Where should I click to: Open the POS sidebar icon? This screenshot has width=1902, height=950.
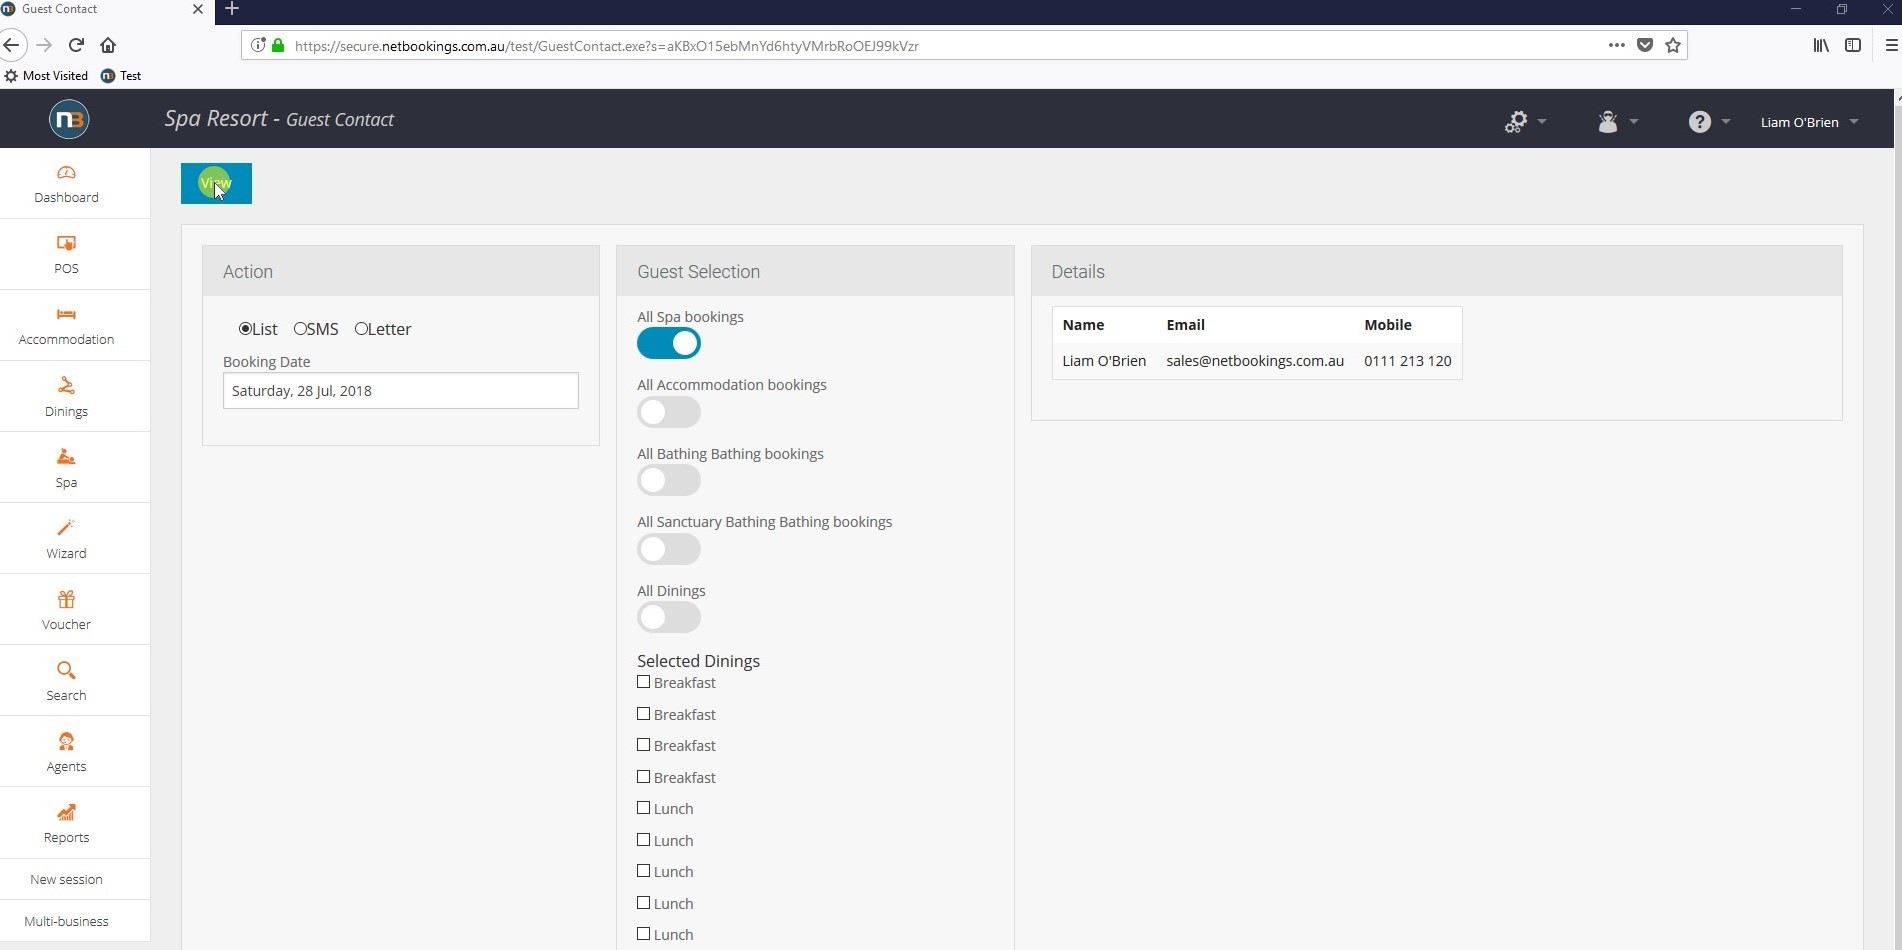point(66,243)
